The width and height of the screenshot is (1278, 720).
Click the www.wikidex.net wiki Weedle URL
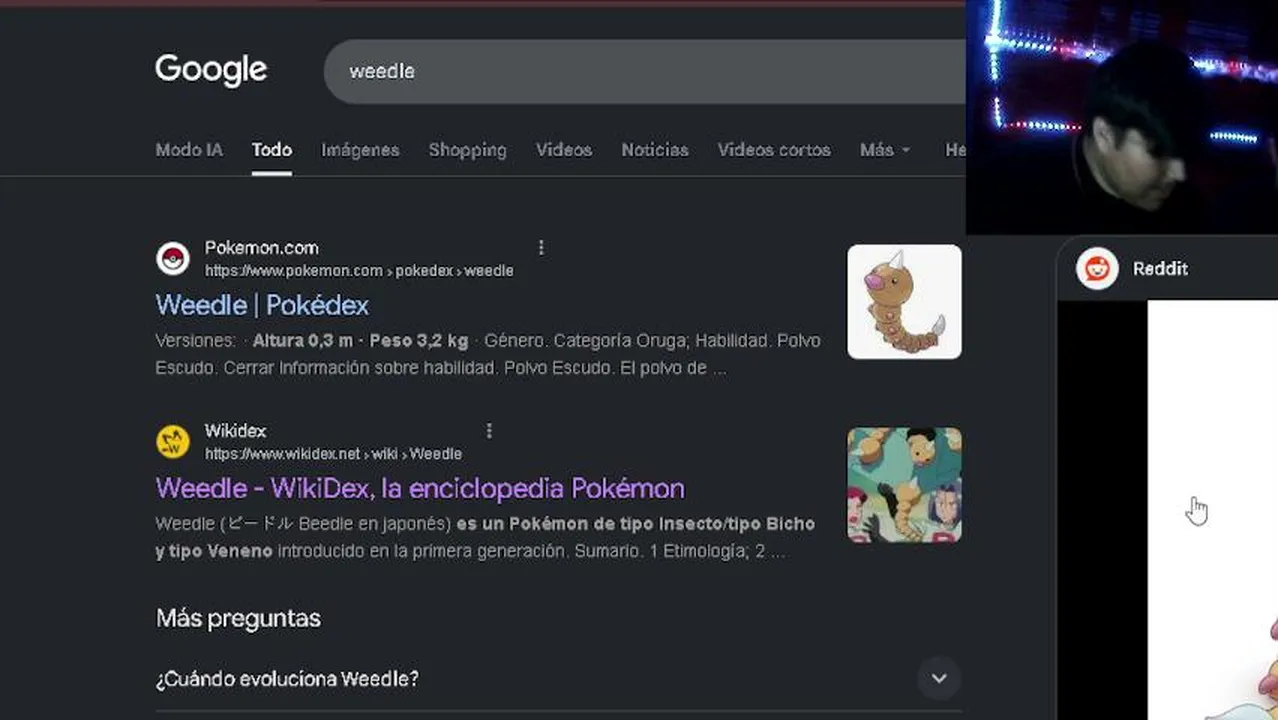[x=333, y=454]
